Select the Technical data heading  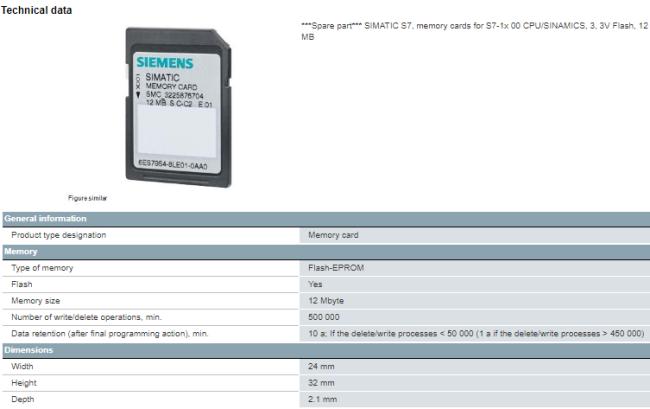(36, 10)
